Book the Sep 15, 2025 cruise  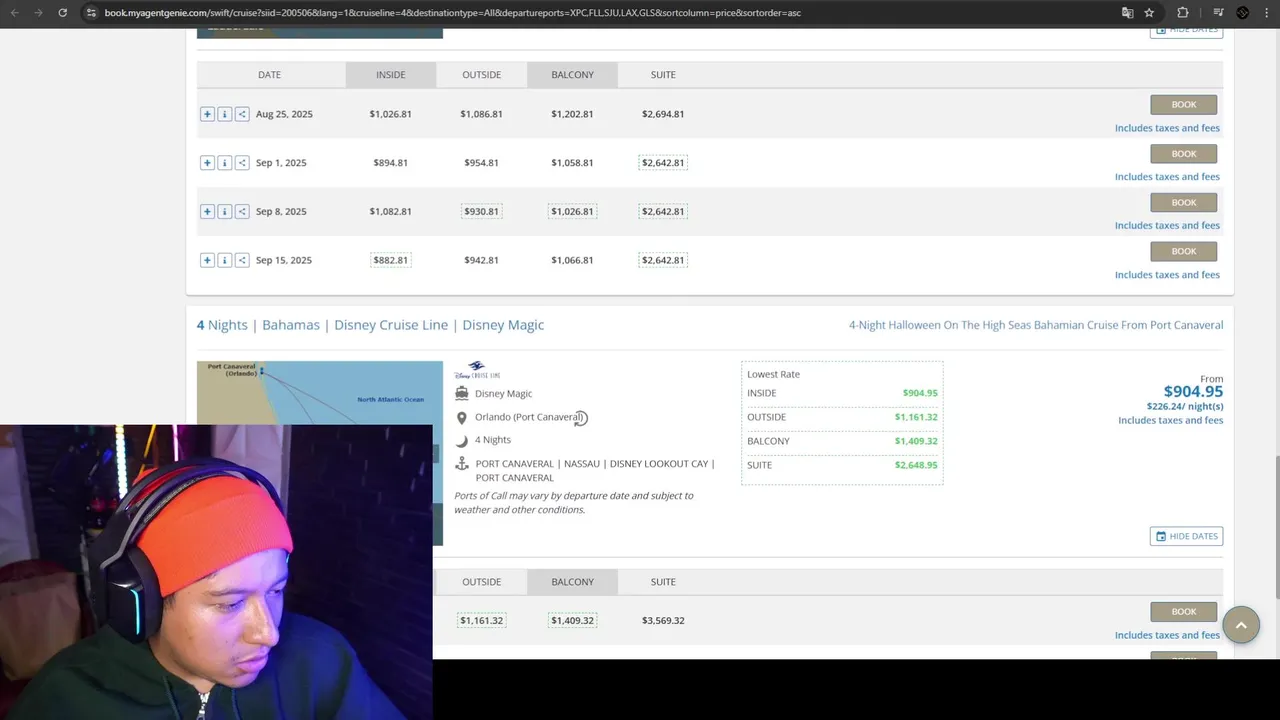point(1184,251)
